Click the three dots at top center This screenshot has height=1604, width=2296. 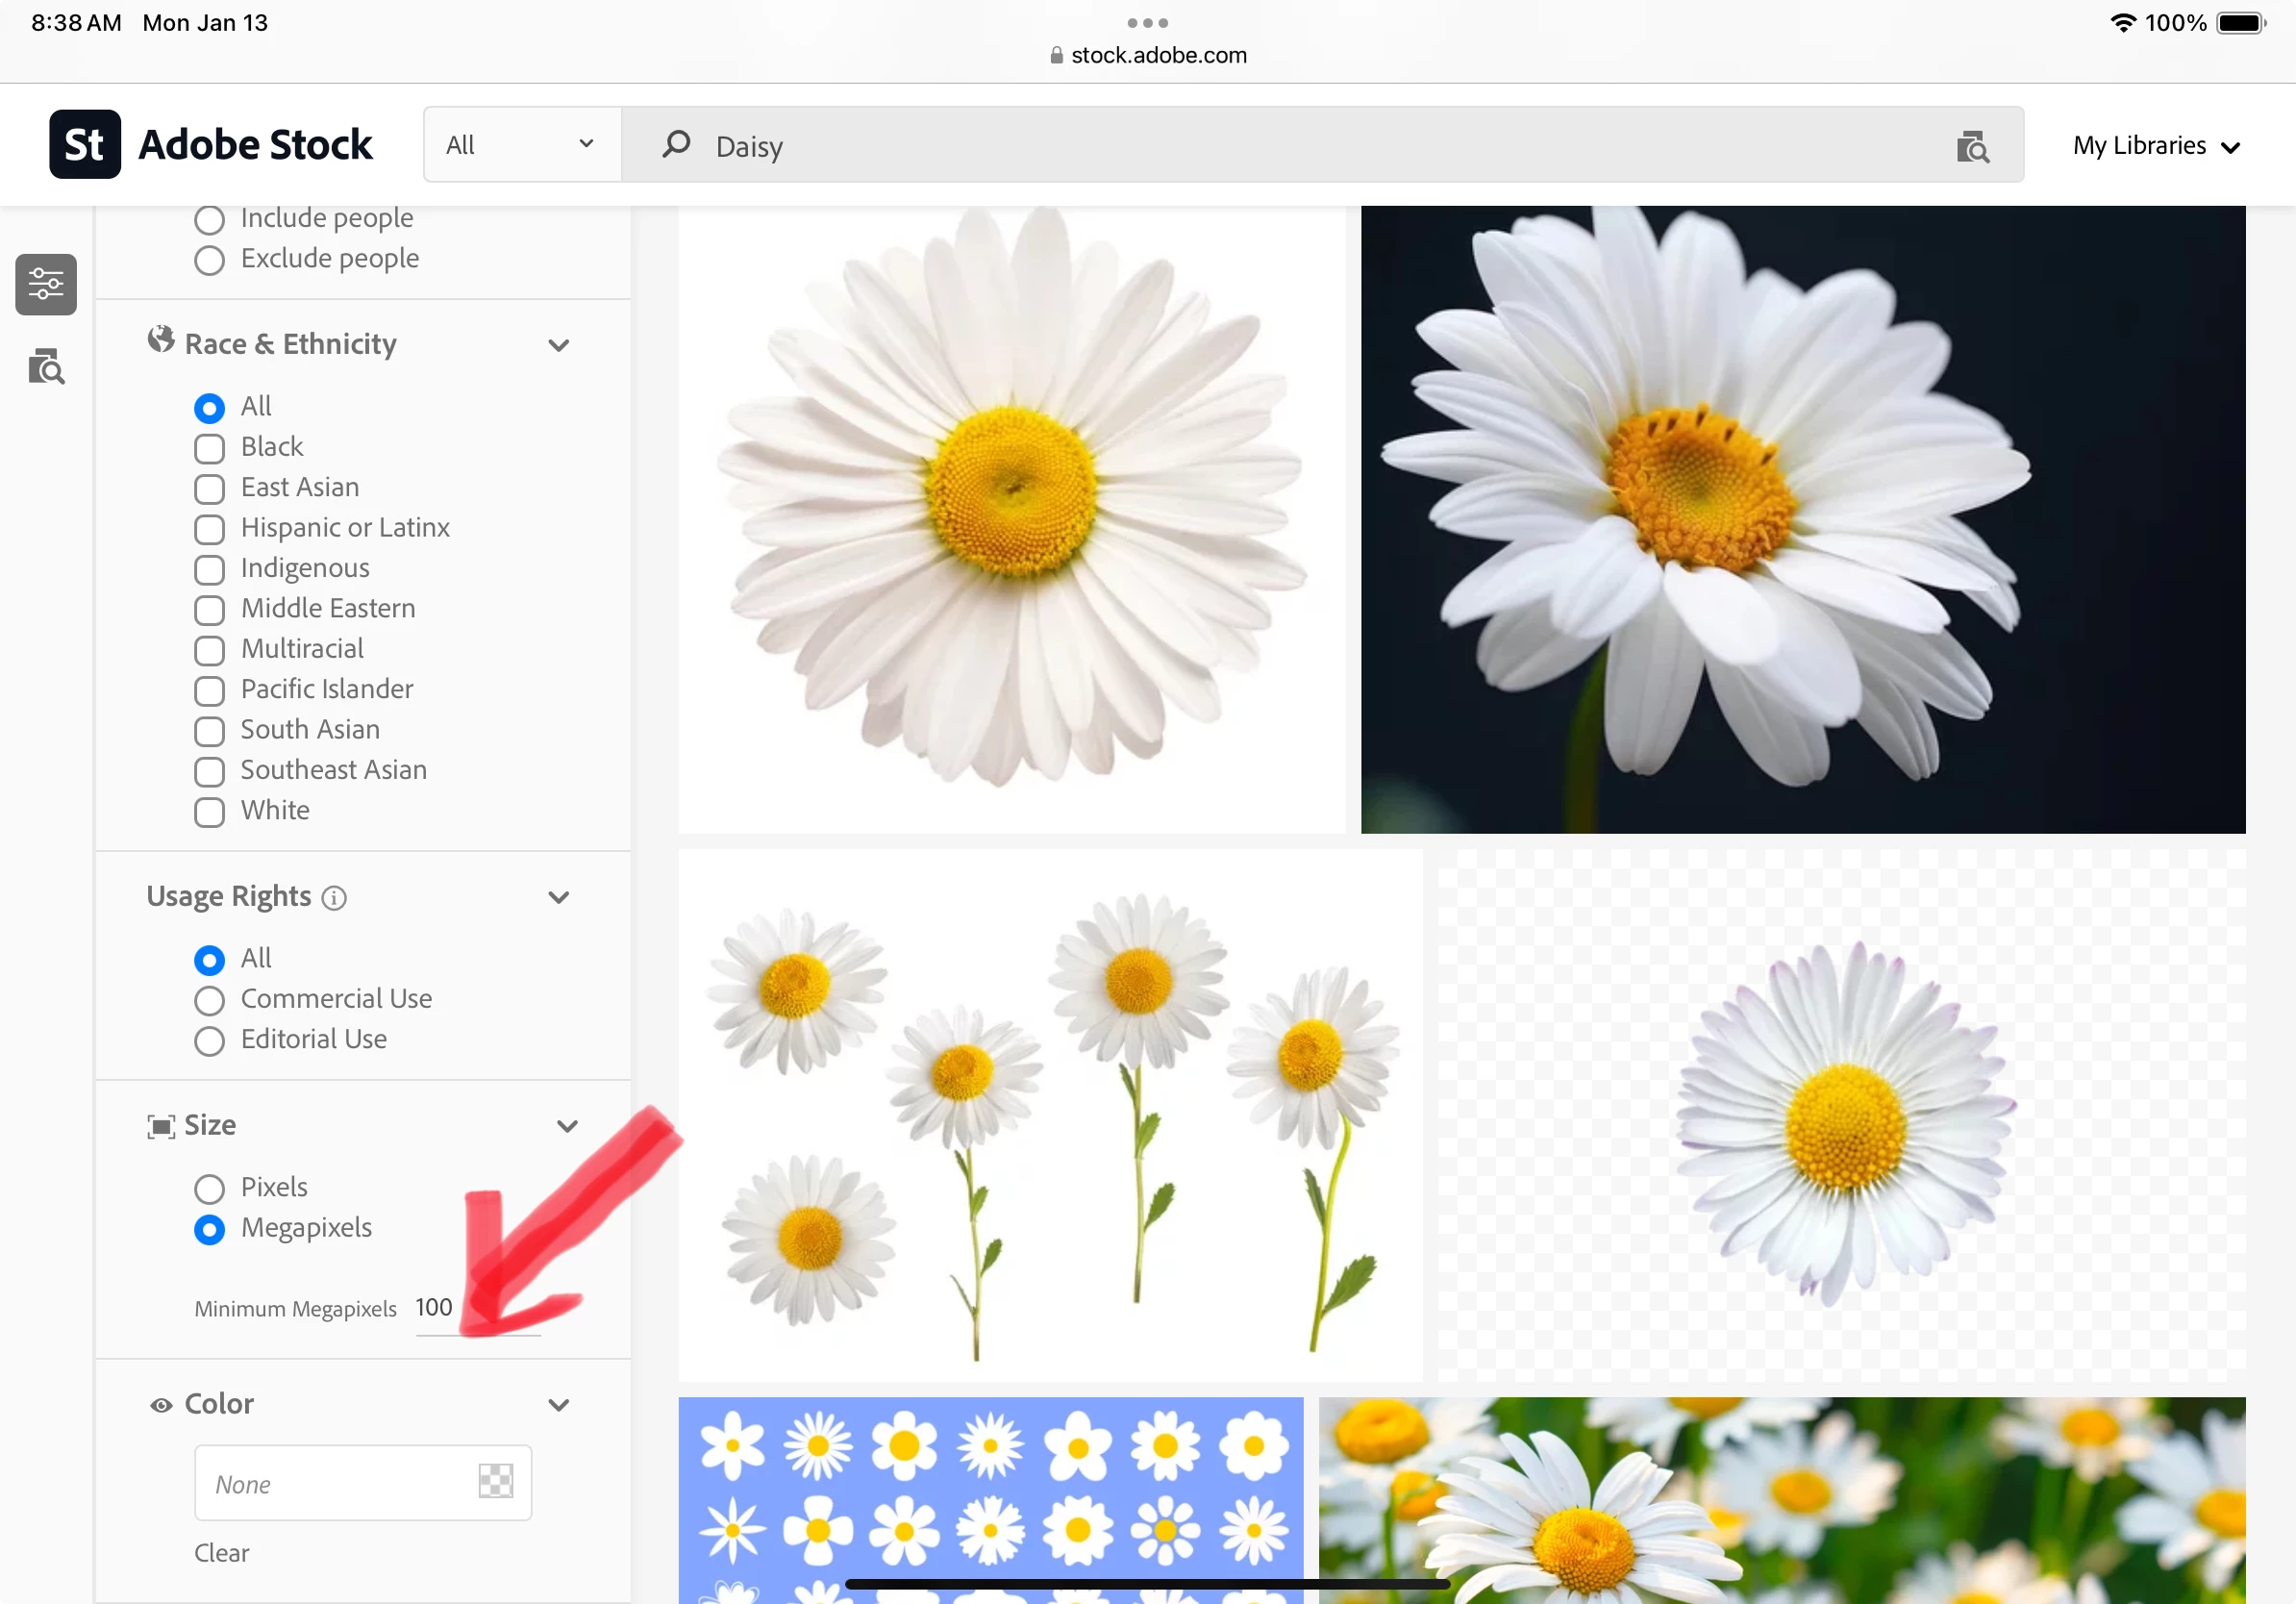pyautogui.click(x=1147, y=22)
